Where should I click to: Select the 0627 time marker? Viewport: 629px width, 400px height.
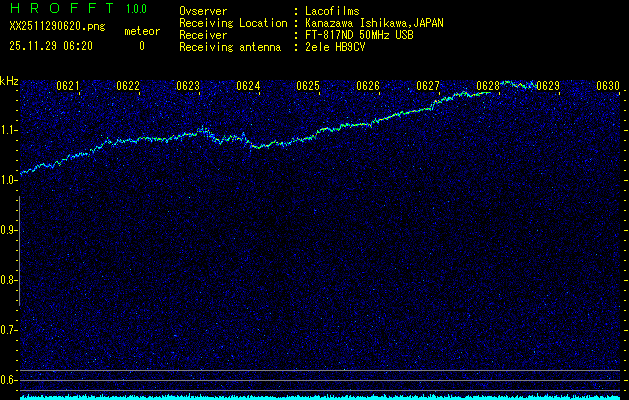(x=428, y=86)
